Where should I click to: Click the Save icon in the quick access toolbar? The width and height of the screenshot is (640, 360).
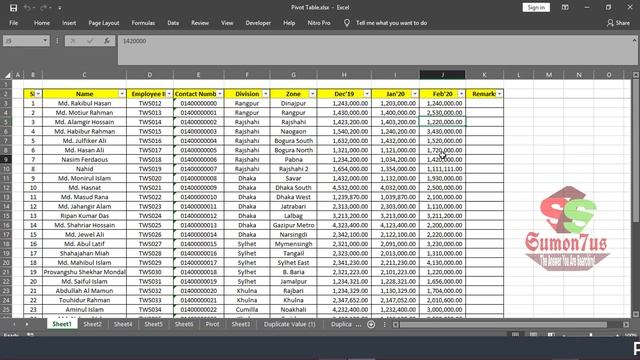point(13,8)
